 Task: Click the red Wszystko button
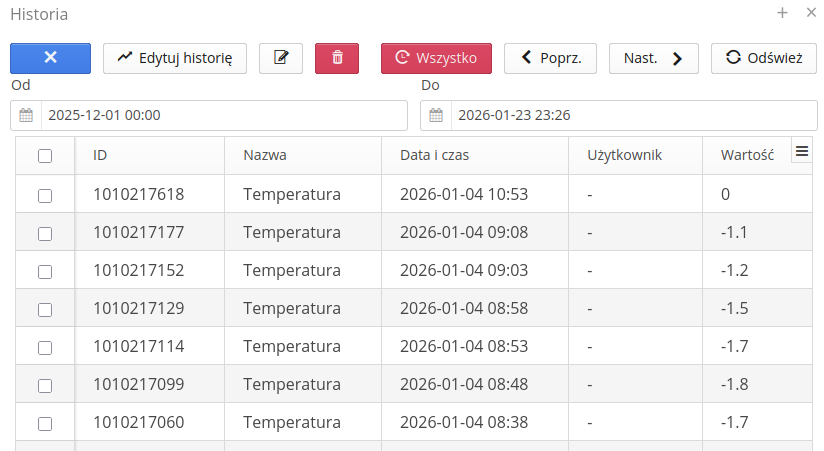point(436,58)
